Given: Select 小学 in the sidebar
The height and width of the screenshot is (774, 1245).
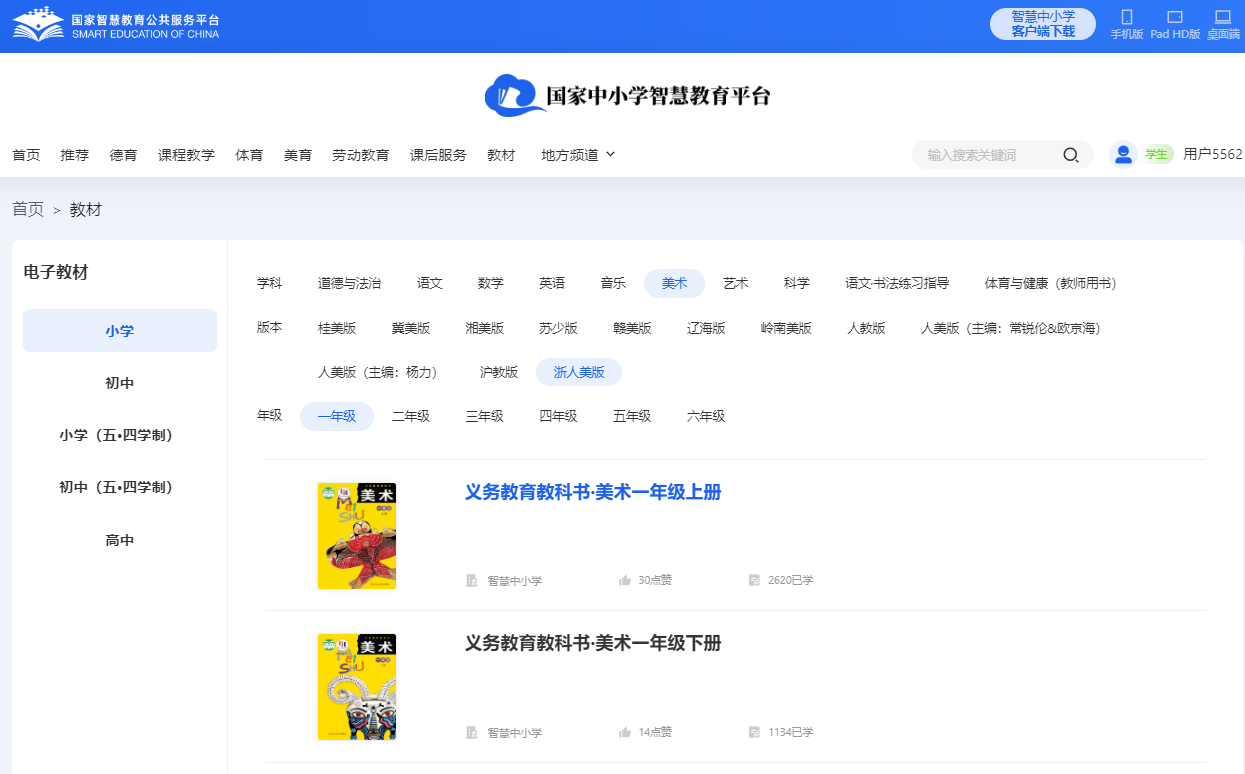Looking at the screenshot, I should tap(120, 330).
